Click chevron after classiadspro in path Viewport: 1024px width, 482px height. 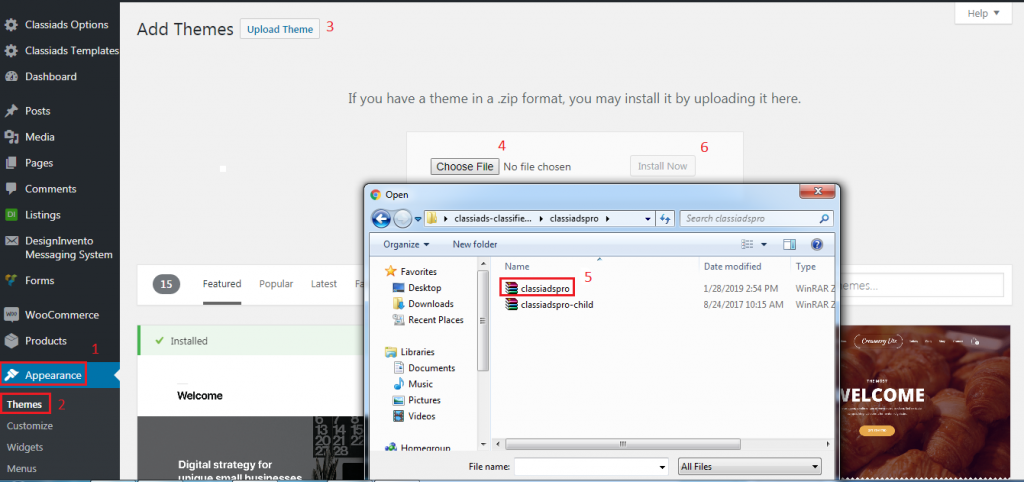[608, 219]
